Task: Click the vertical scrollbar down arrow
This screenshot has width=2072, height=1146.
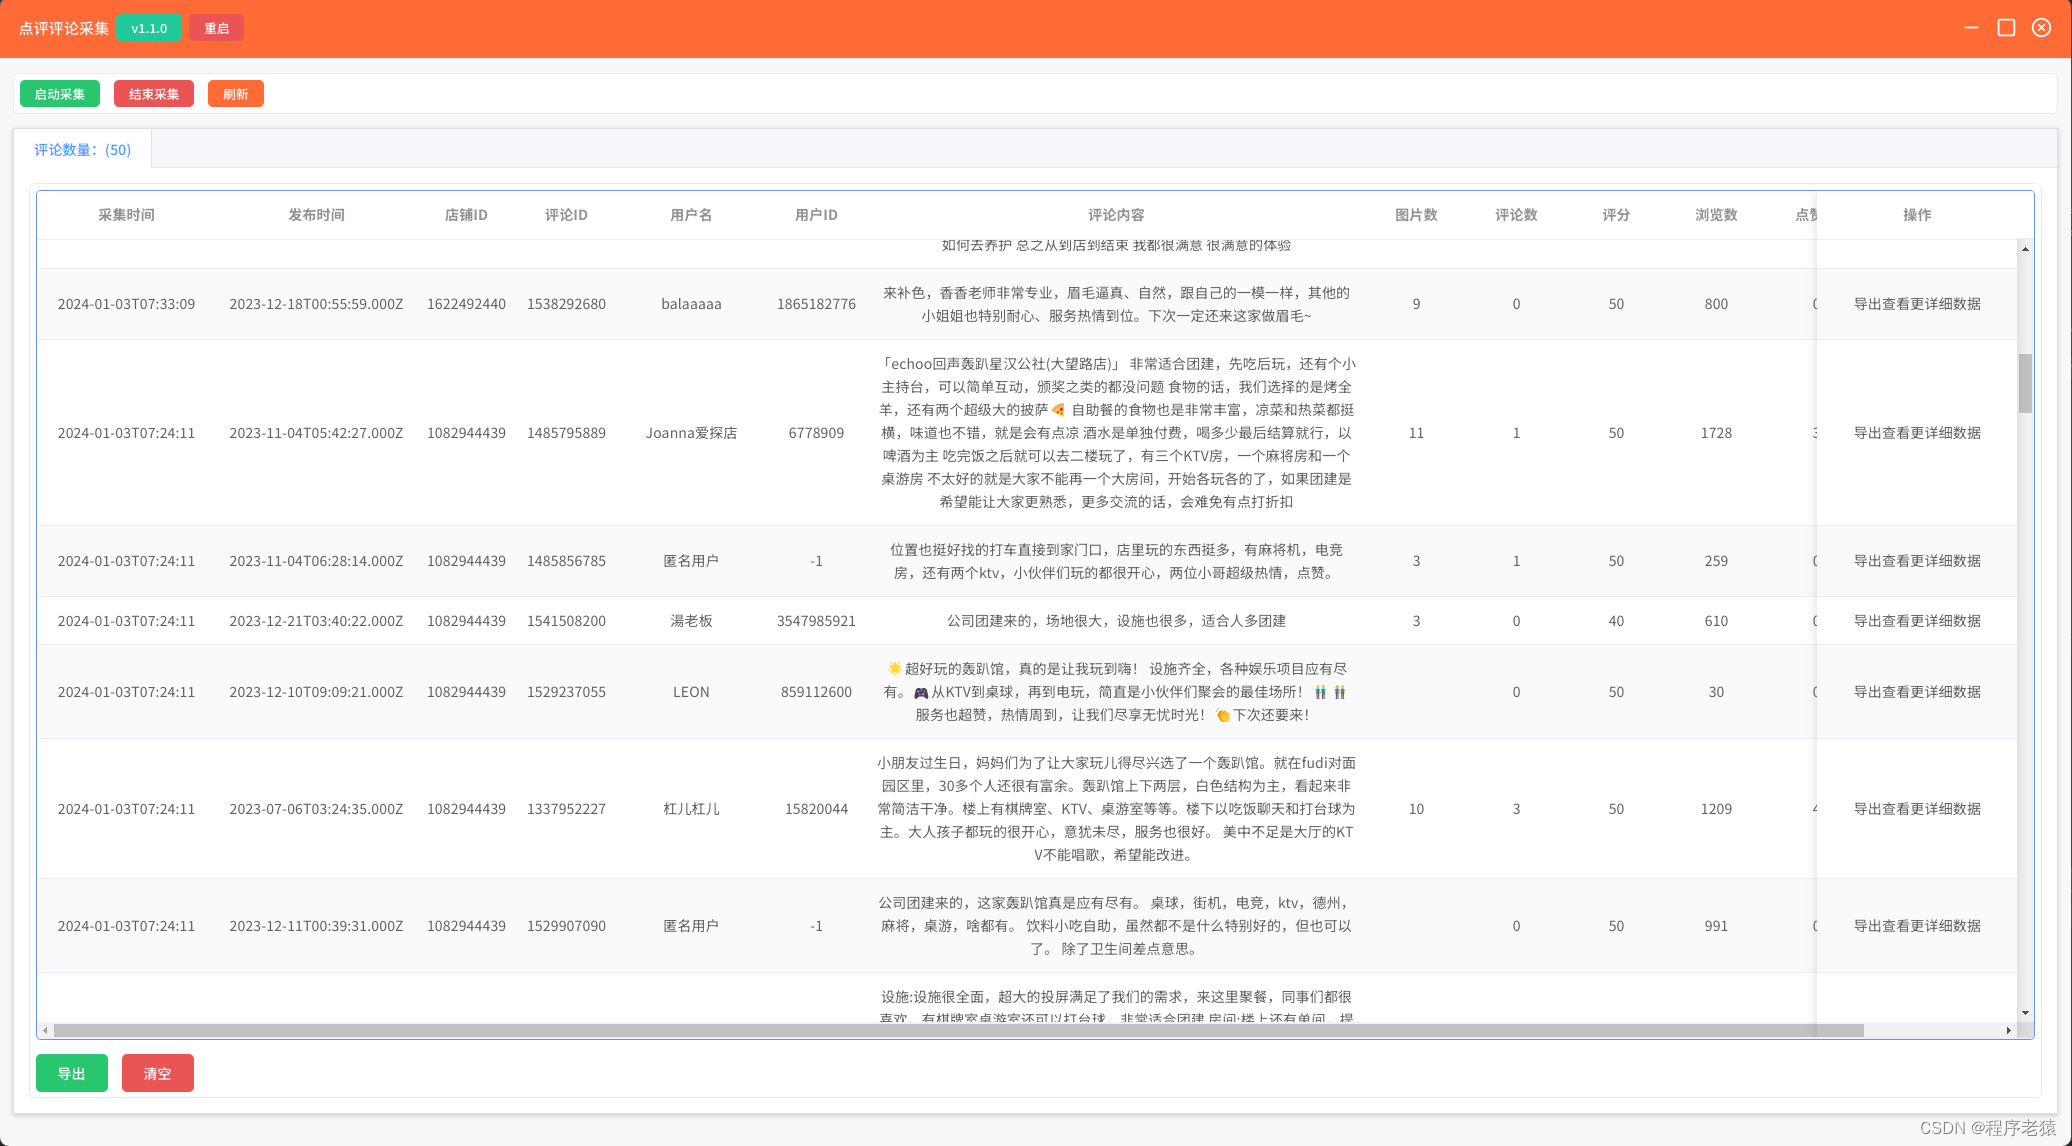Action: coord(2025,1013)
